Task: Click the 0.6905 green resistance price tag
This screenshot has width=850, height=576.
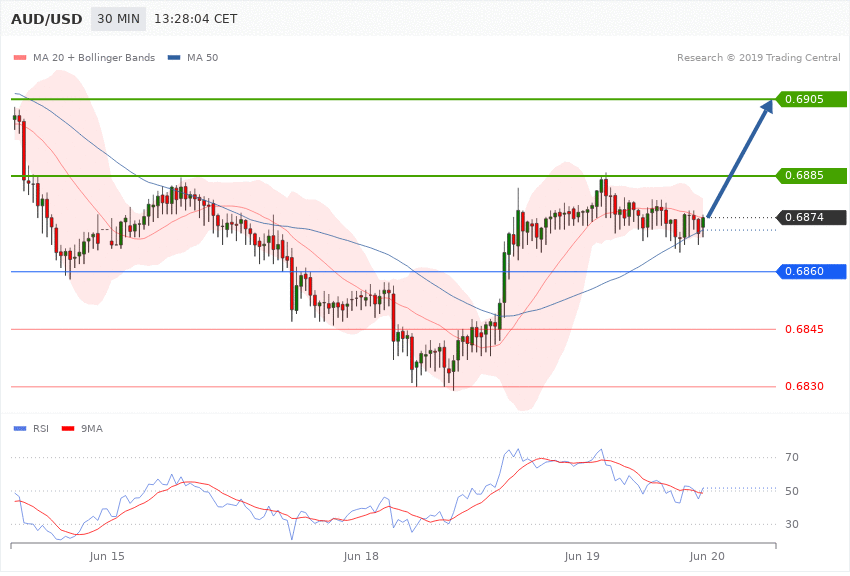Action: point(810,99)
